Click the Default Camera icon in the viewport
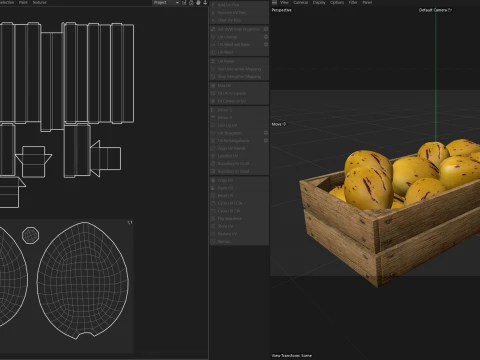480x360 pixels. pos(450,10)
